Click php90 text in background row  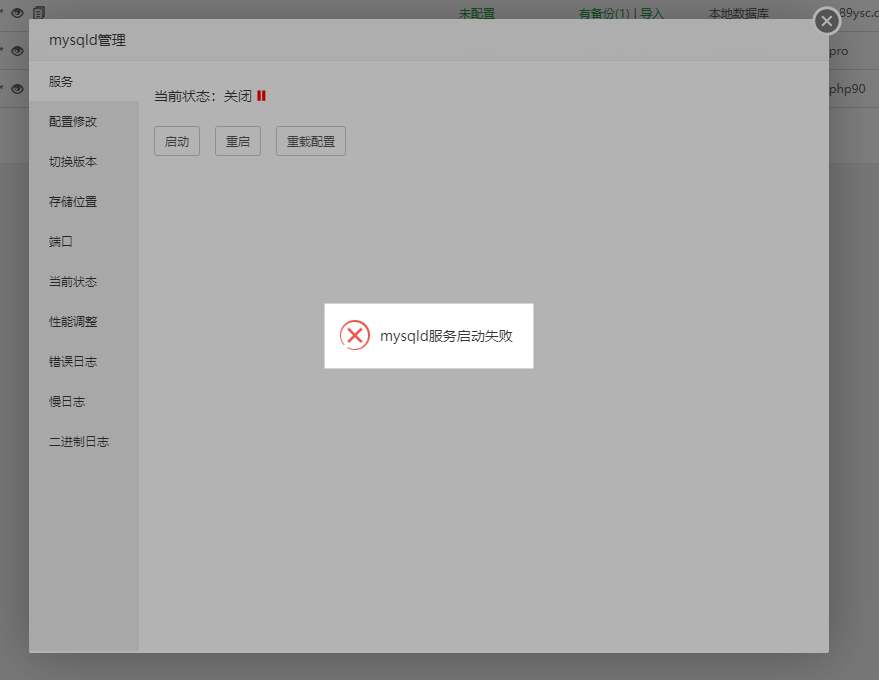(847, 89)
